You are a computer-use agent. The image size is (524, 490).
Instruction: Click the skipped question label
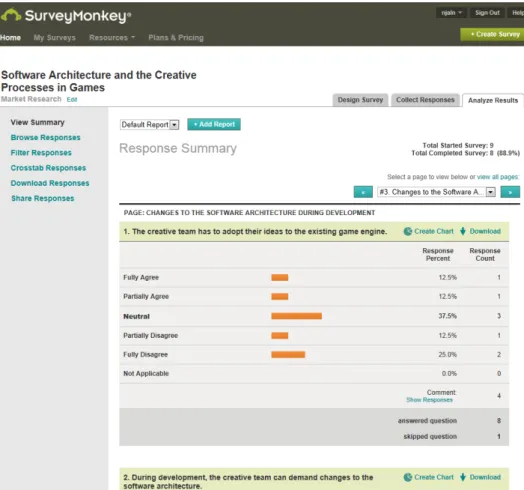click(430, 437)
